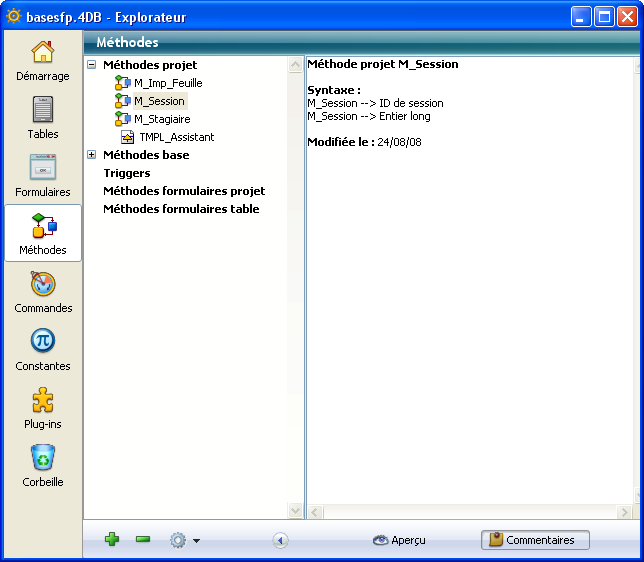Click the comments pane horizontal scrollbar

coord(468,512)
